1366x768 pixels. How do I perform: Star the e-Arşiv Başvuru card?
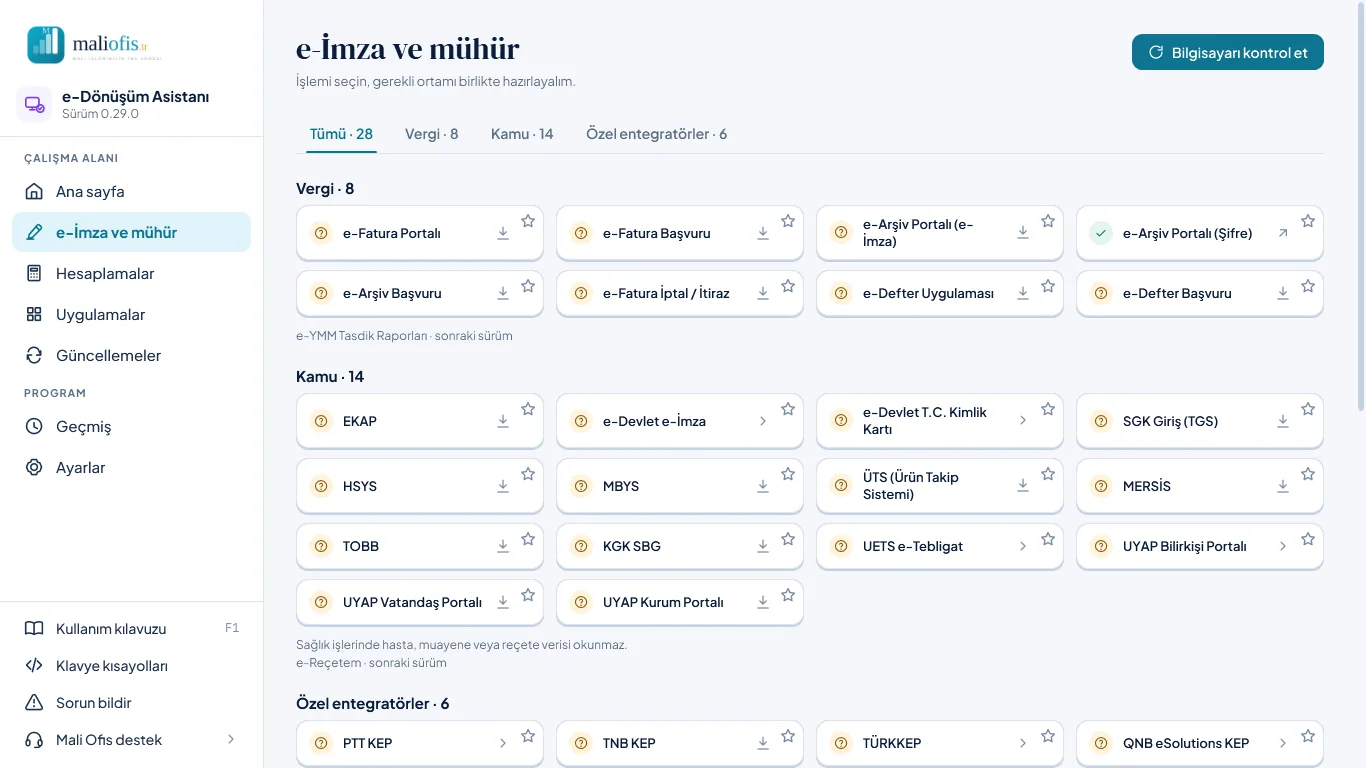click(x=528, y=286)
